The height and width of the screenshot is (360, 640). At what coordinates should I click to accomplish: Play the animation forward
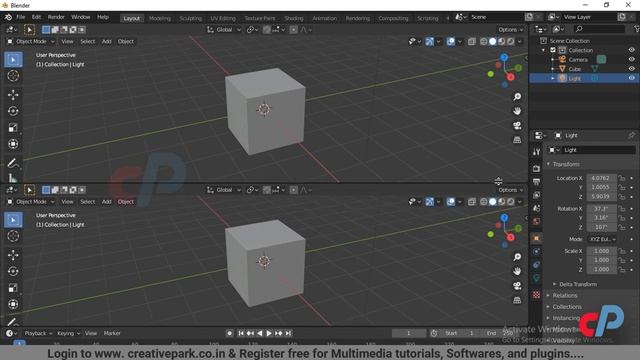click(269, 333)
